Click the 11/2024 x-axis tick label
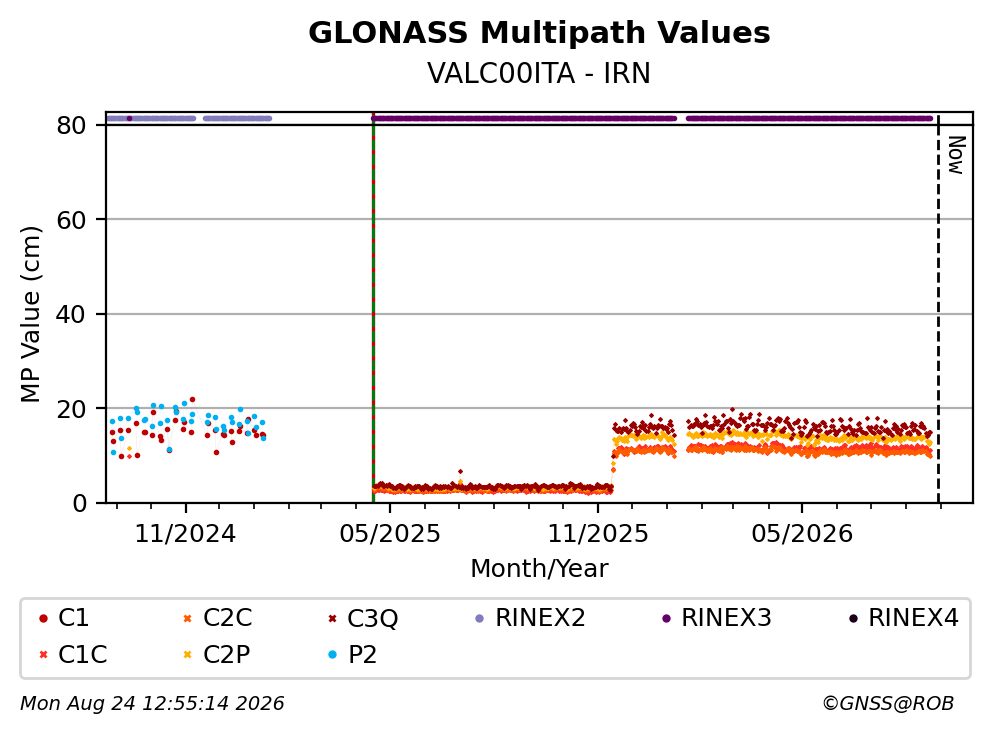The height and width of the screenshot is (734, 993). 185,534
